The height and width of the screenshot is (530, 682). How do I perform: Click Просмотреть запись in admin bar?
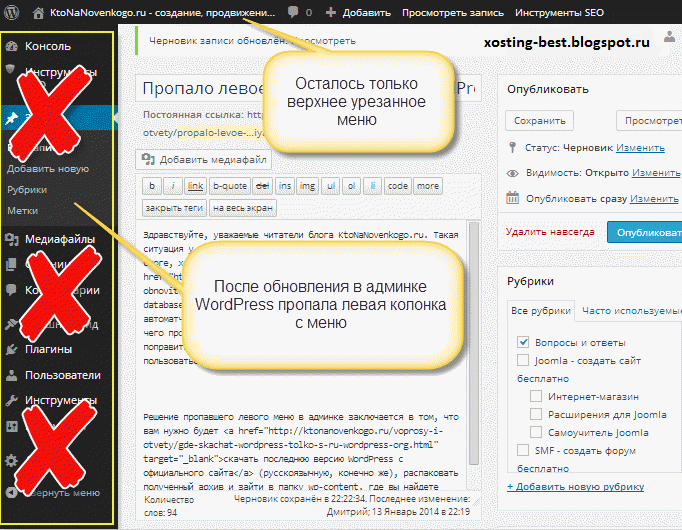(453, 13)
